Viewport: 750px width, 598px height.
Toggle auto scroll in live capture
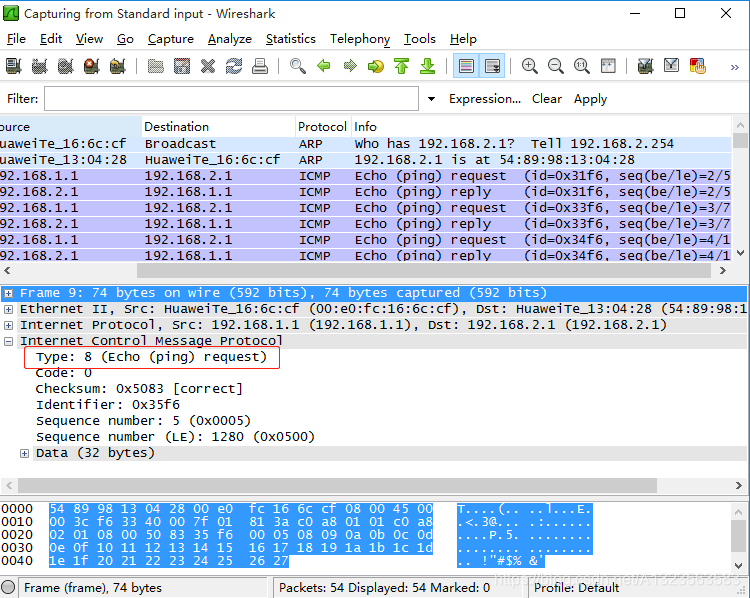click(x=492, y=66)
